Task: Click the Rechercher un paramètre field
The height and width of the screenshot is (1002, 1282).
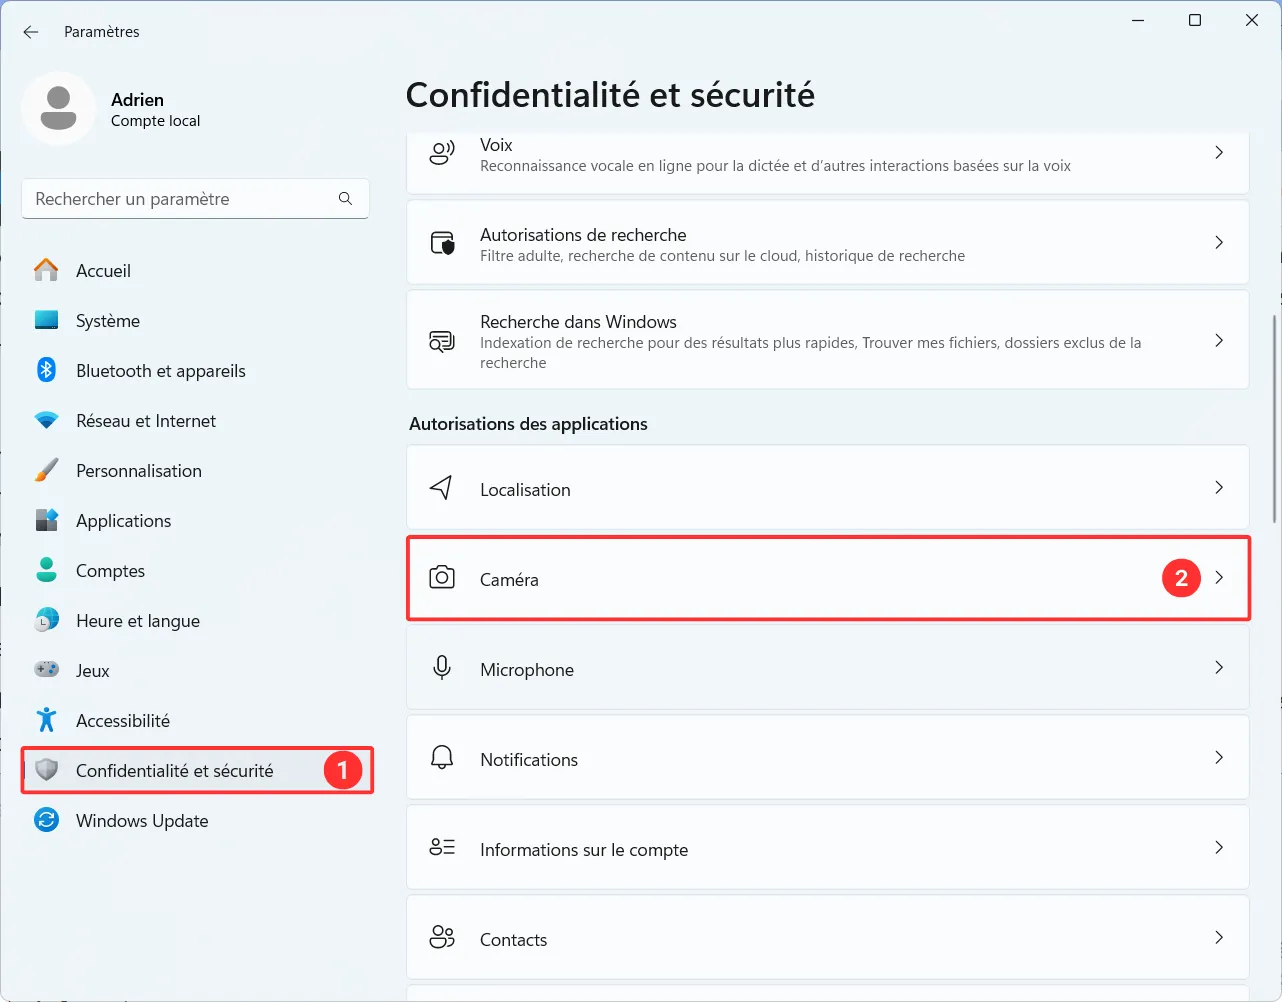Action: (195, 198)
